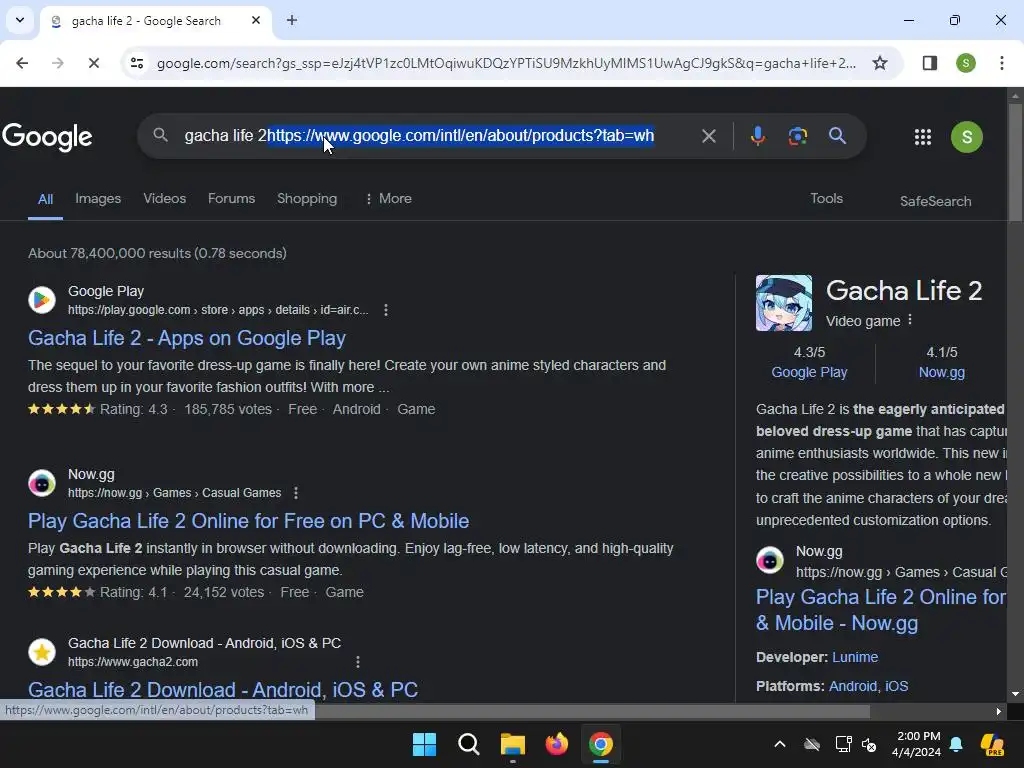This screenshot has height=768, width=1024.
Task: Open options for gacha2.com result
Action: pyautogui.click(x=358, y=662)
